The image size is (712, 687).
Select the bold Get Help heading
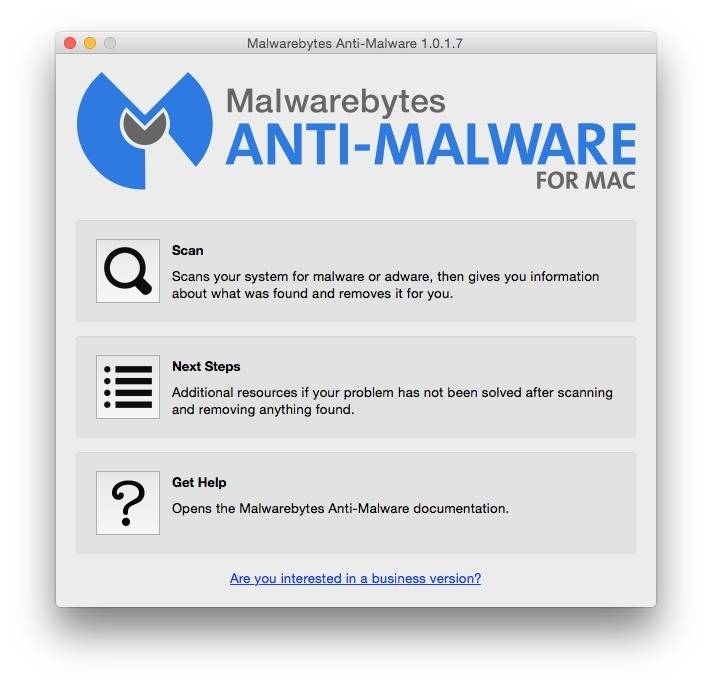coord(199,482)
